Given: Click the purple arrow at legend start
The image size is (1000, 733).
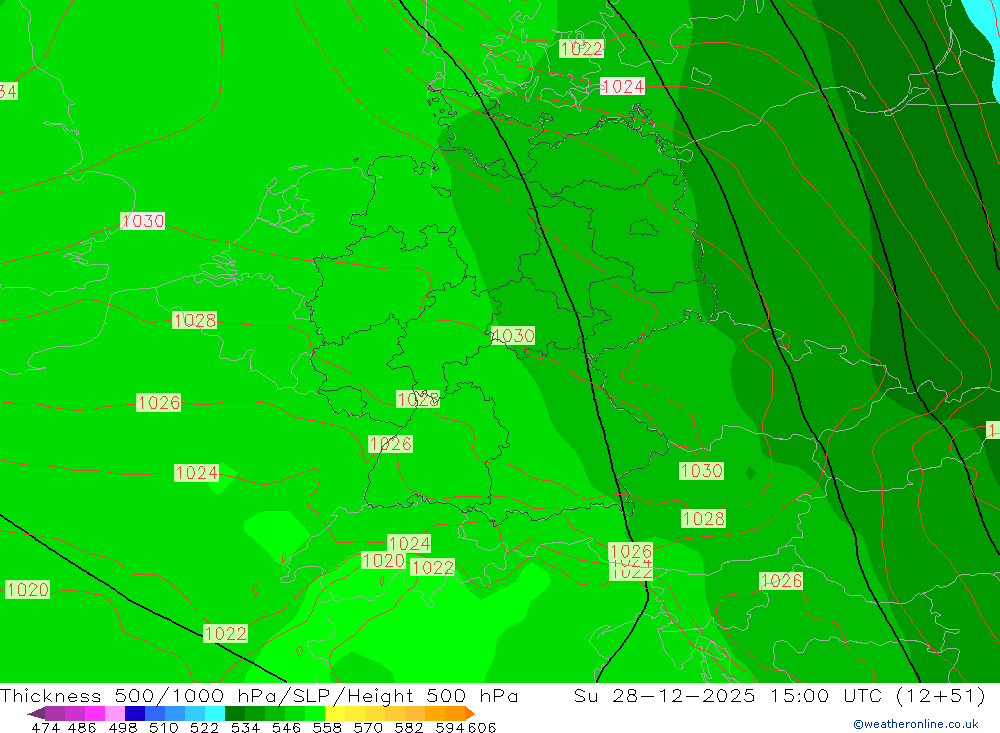Looking at the screenshot, I should (36, 713).
